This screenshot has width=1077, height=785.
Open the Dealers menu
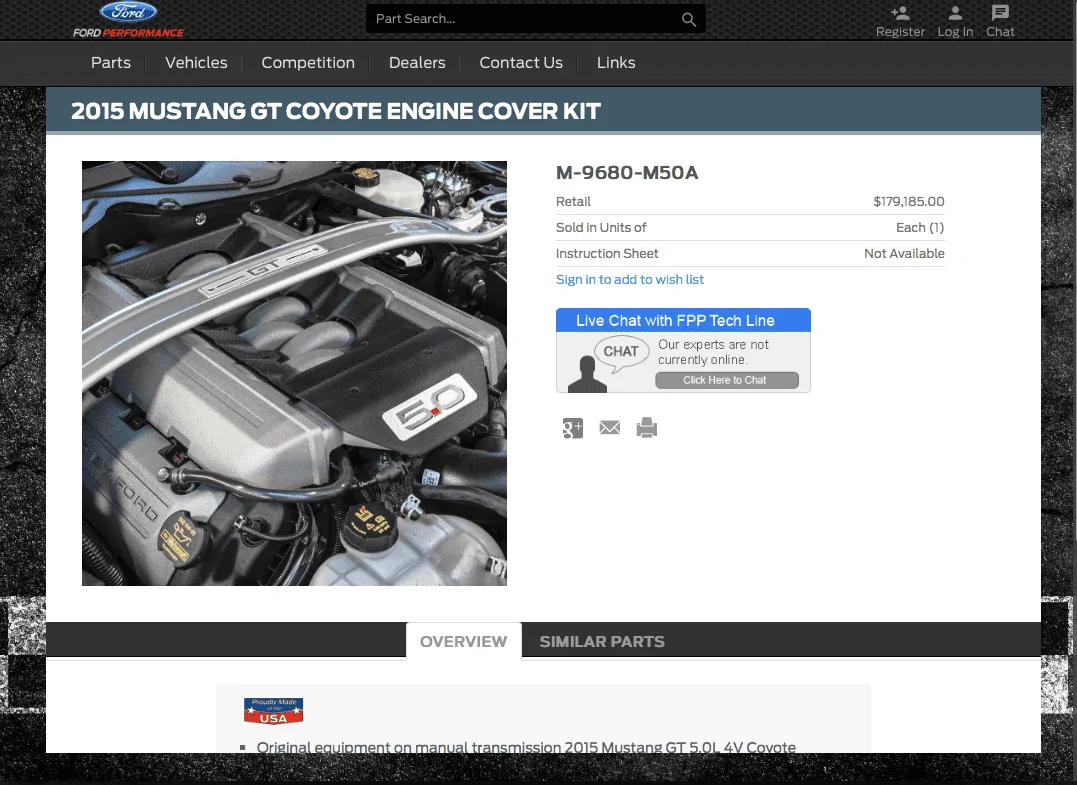(417, 62)
